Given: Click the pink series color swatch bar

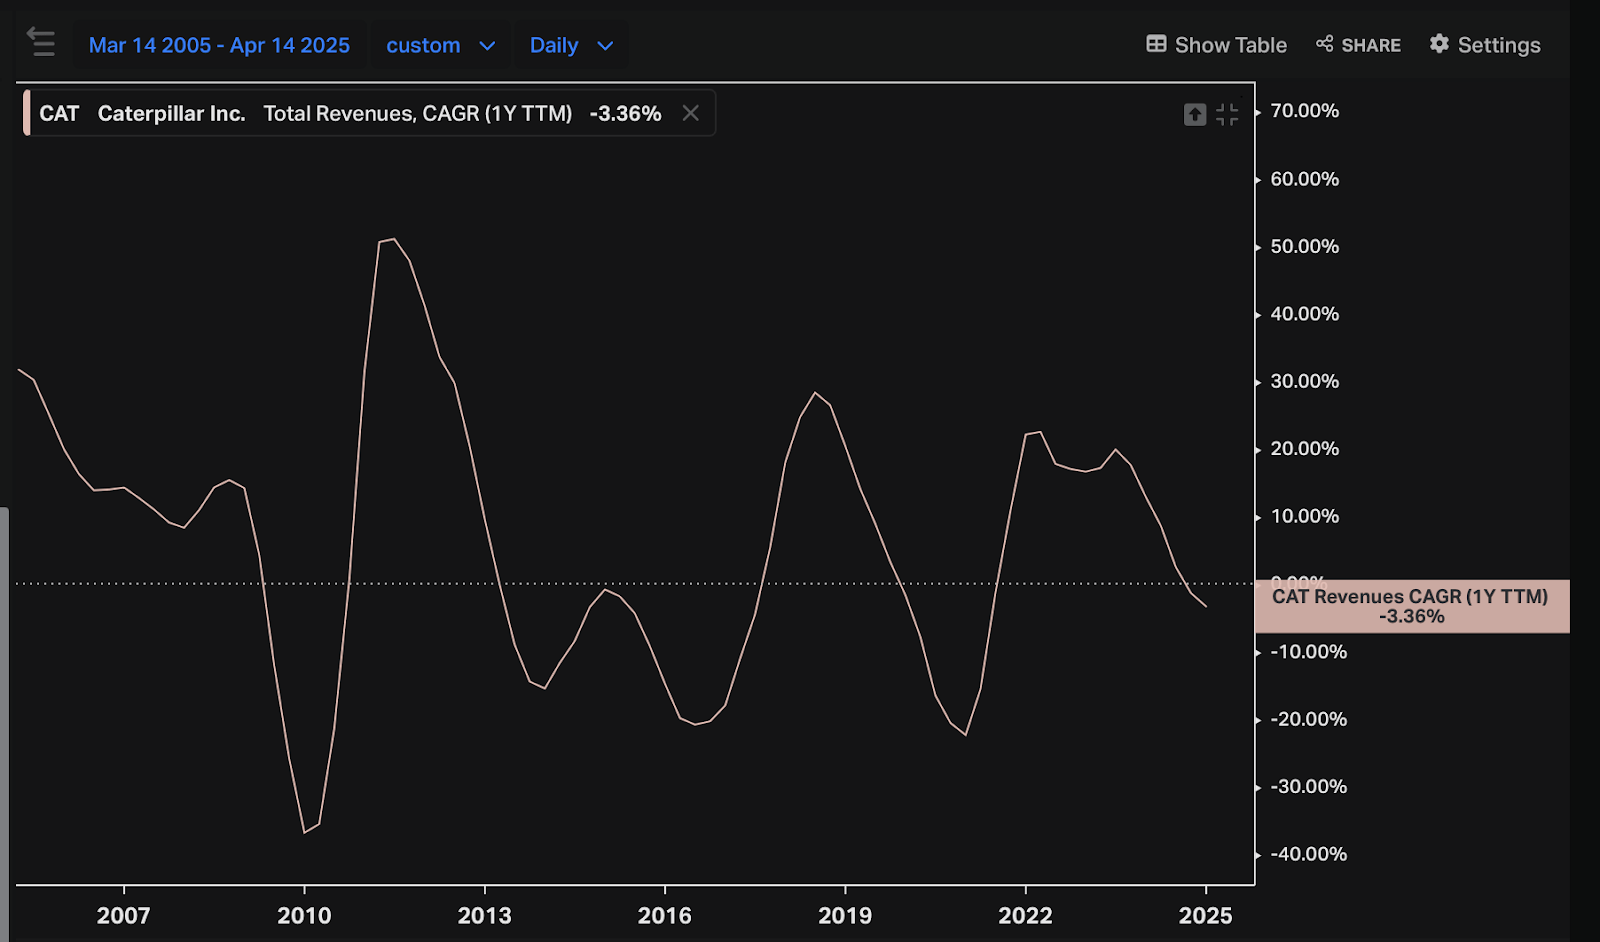Looking at the screenshot, I should 27,113.
